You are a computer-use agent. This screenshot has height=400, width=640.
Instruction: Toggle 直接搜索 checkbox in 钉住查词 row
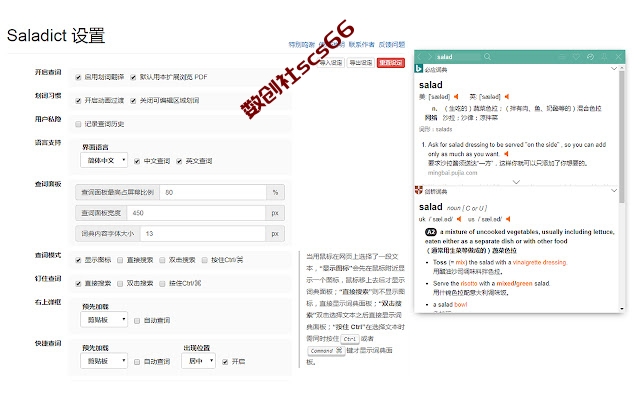pos(78,284)
